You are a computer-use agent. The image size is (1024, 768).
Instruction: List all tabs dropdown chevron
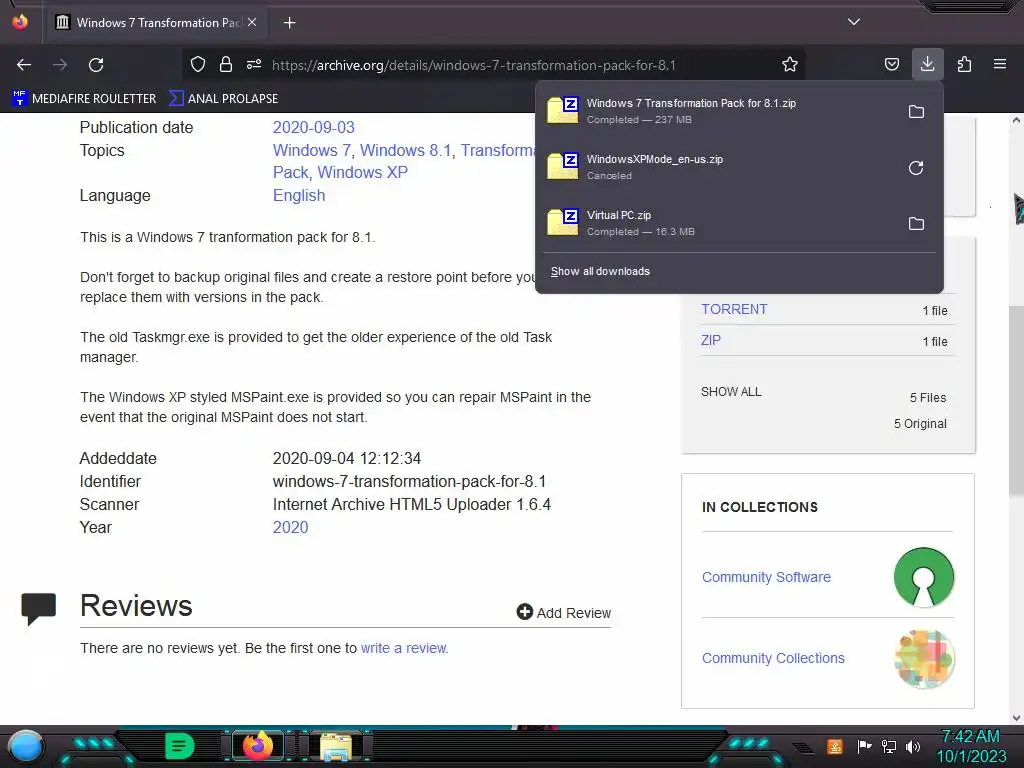[854, 22]
